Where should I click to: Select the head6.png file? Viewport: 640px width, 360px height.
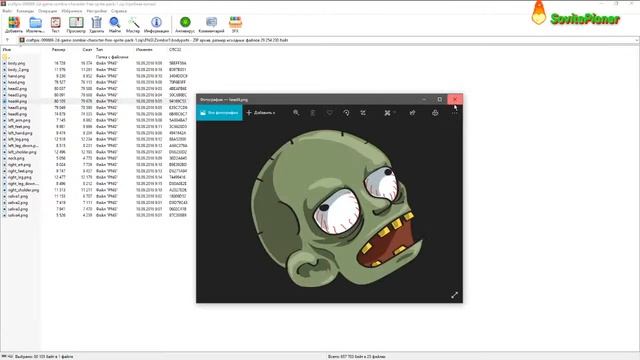[17, 114]
